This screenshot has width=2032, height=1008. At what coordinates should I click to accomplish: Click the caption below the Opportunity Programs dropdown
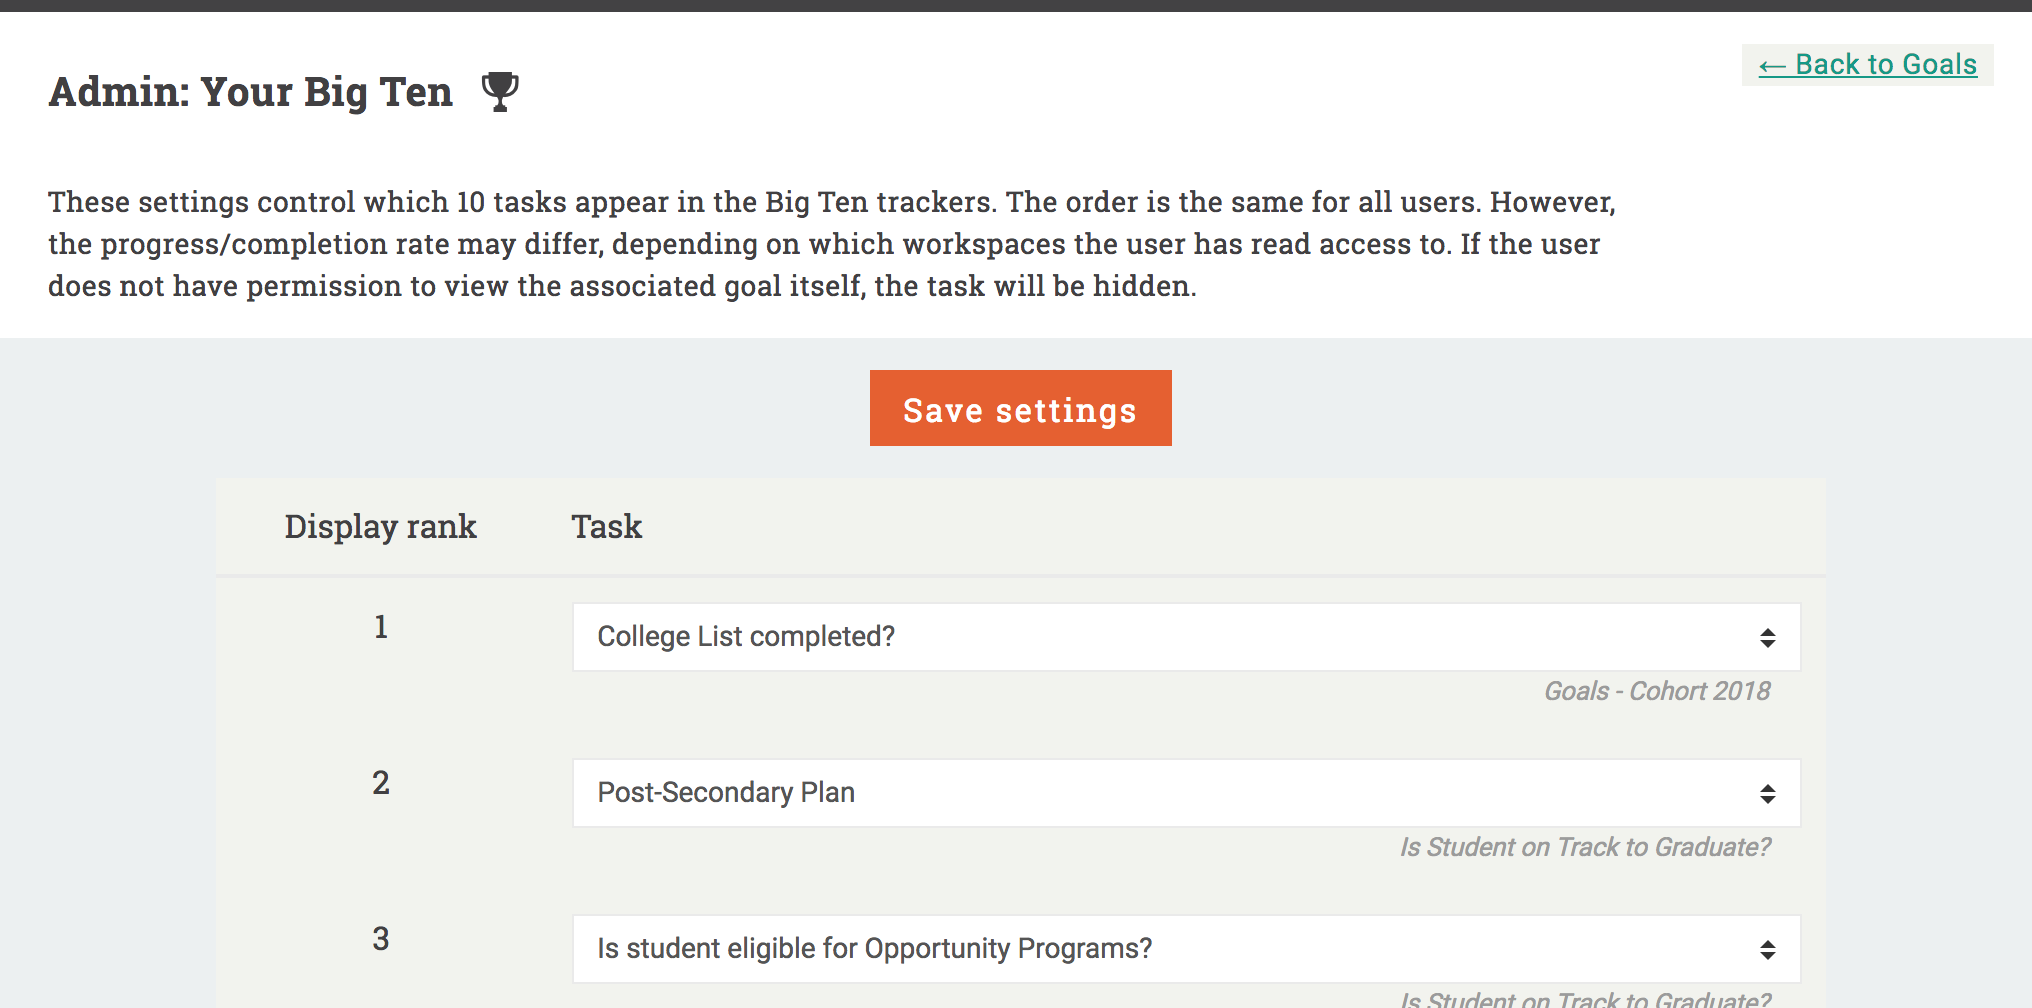1585,999
